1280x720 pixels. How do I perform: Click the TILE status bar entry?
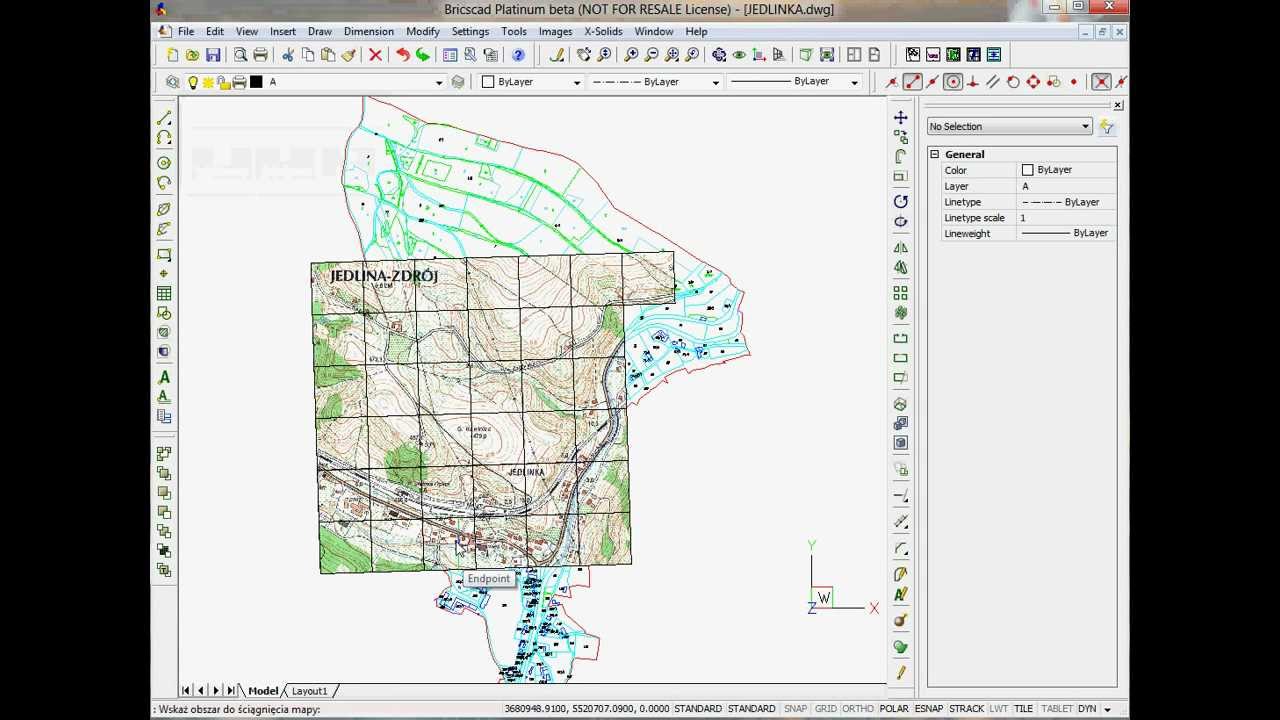coord(1023,709)
